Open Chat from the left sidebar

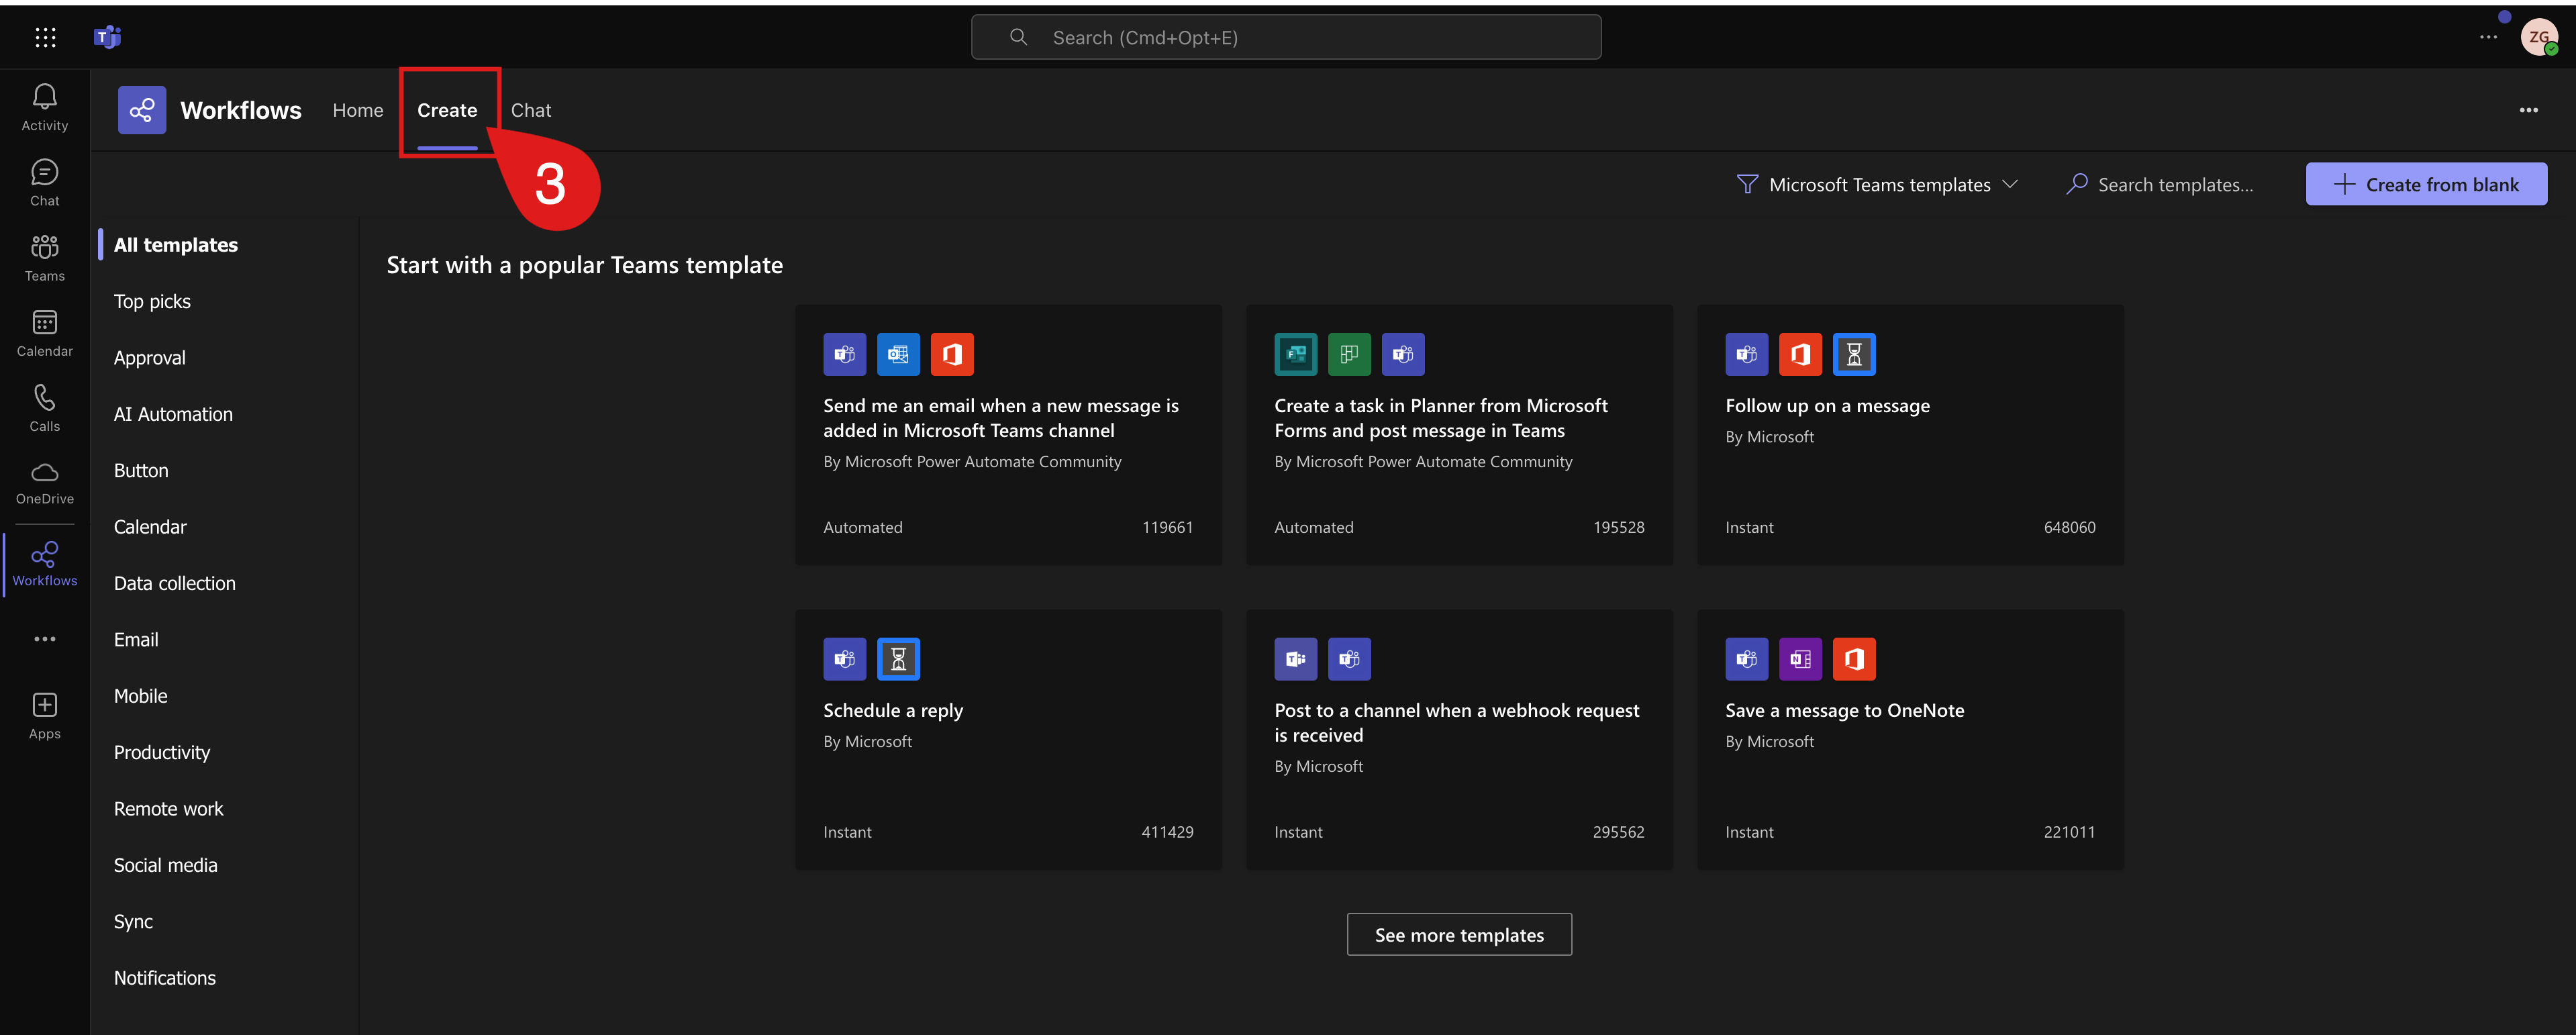pyautogui.click(x=45, y=181)
